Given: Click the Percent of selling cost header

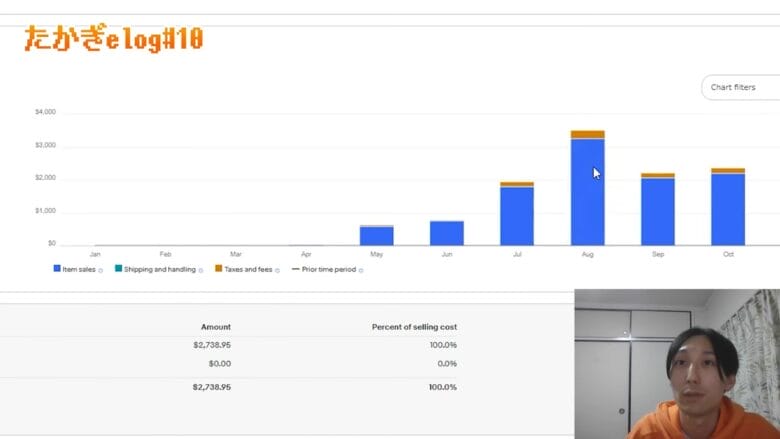Looking at the screenshot, I should pyautogui.click(x=414, y=327).
